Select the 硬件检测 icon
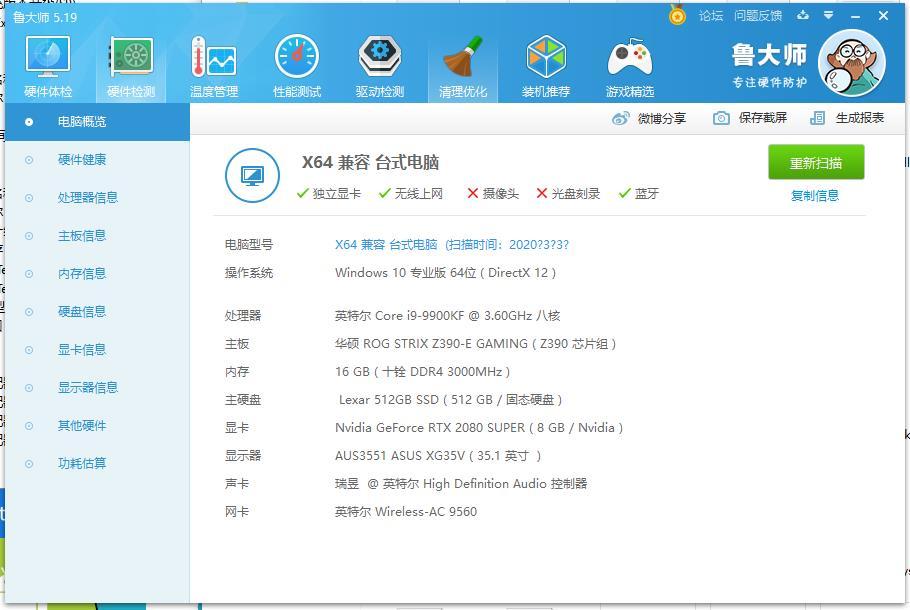 click(x=130, y=63)
